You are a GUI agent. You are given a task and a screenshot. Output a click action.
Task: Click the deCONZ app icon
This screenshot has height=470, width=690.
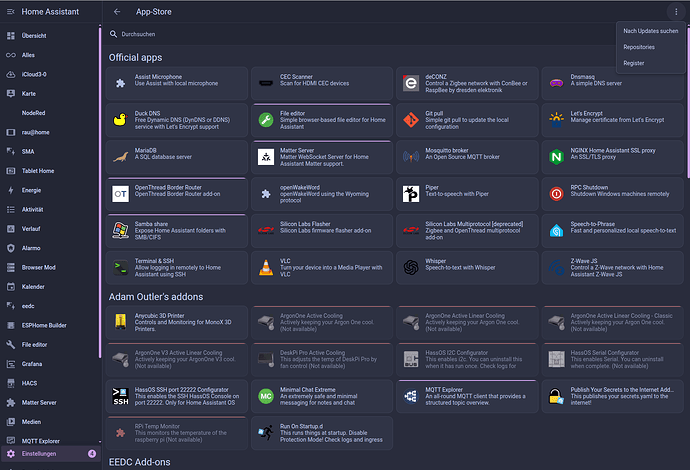pyautogui.click(x=411, y=83)
